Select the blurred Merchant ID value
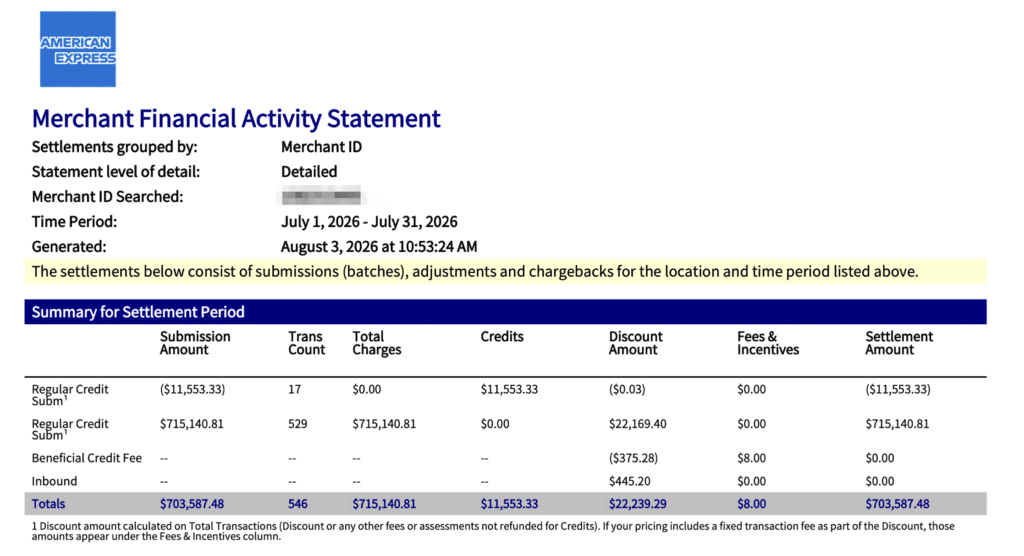Screen dimensions: 1024x556 pyautogui.click(x=321, y=196)
